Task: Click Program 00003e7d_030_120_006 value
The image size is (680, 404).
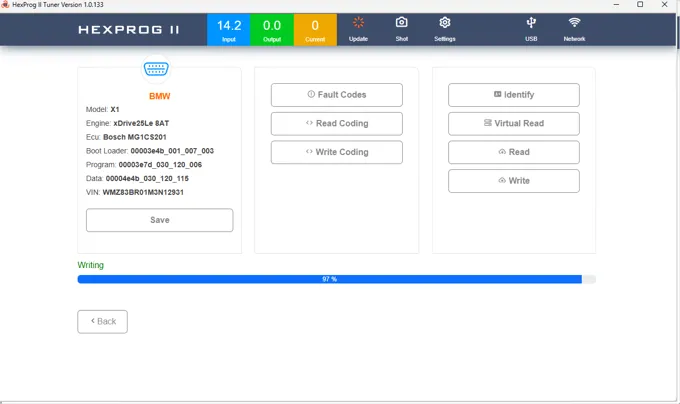Action: (160, 165)
